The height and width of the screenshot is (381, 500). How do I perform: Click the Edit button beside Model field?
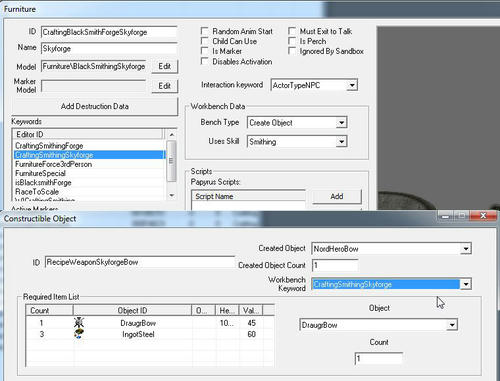[165, 66]
